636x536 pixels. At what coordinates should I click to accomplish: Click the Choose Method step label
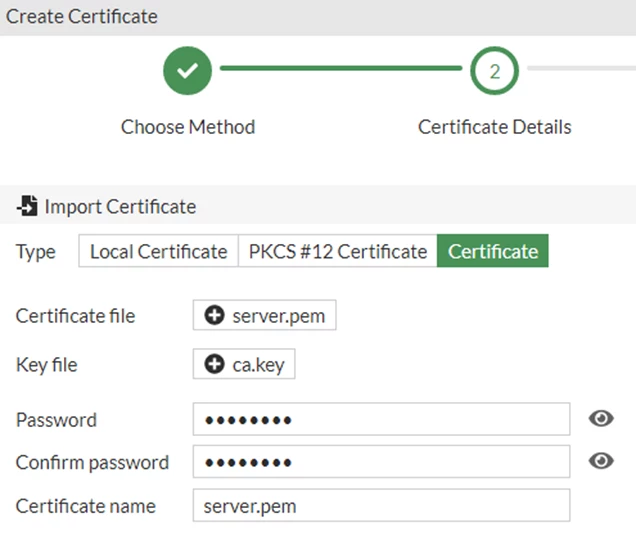[x=188, y=127]
